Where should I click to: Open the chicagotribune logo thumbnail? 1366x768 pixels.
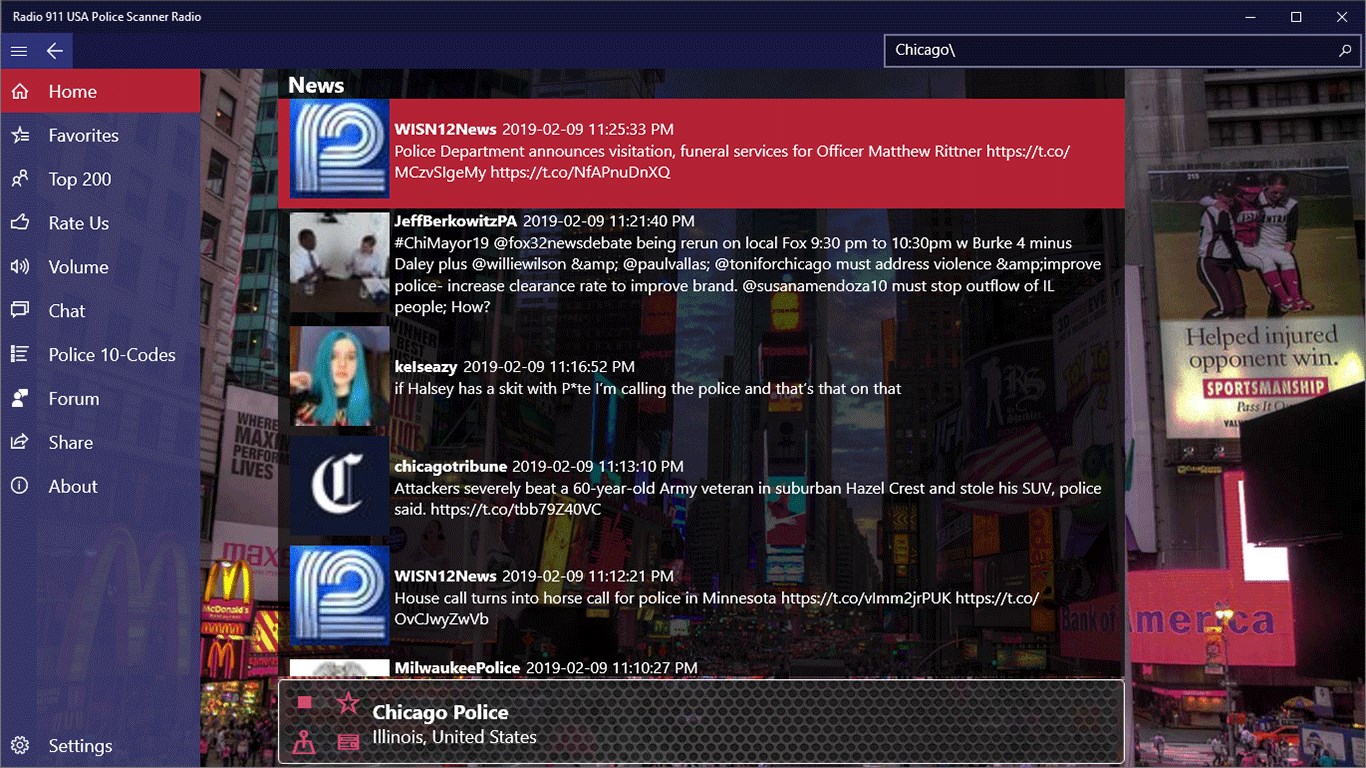339,486
